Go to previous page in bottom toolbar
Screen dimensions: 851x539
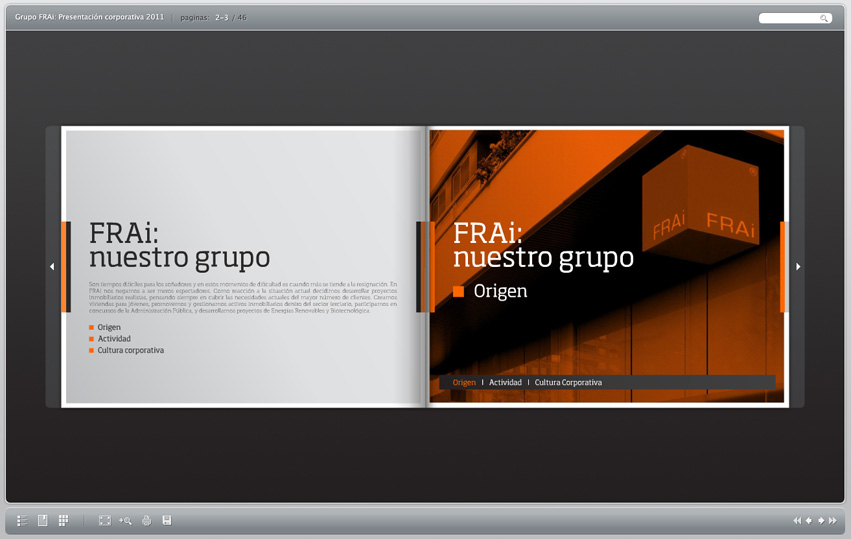809,521
